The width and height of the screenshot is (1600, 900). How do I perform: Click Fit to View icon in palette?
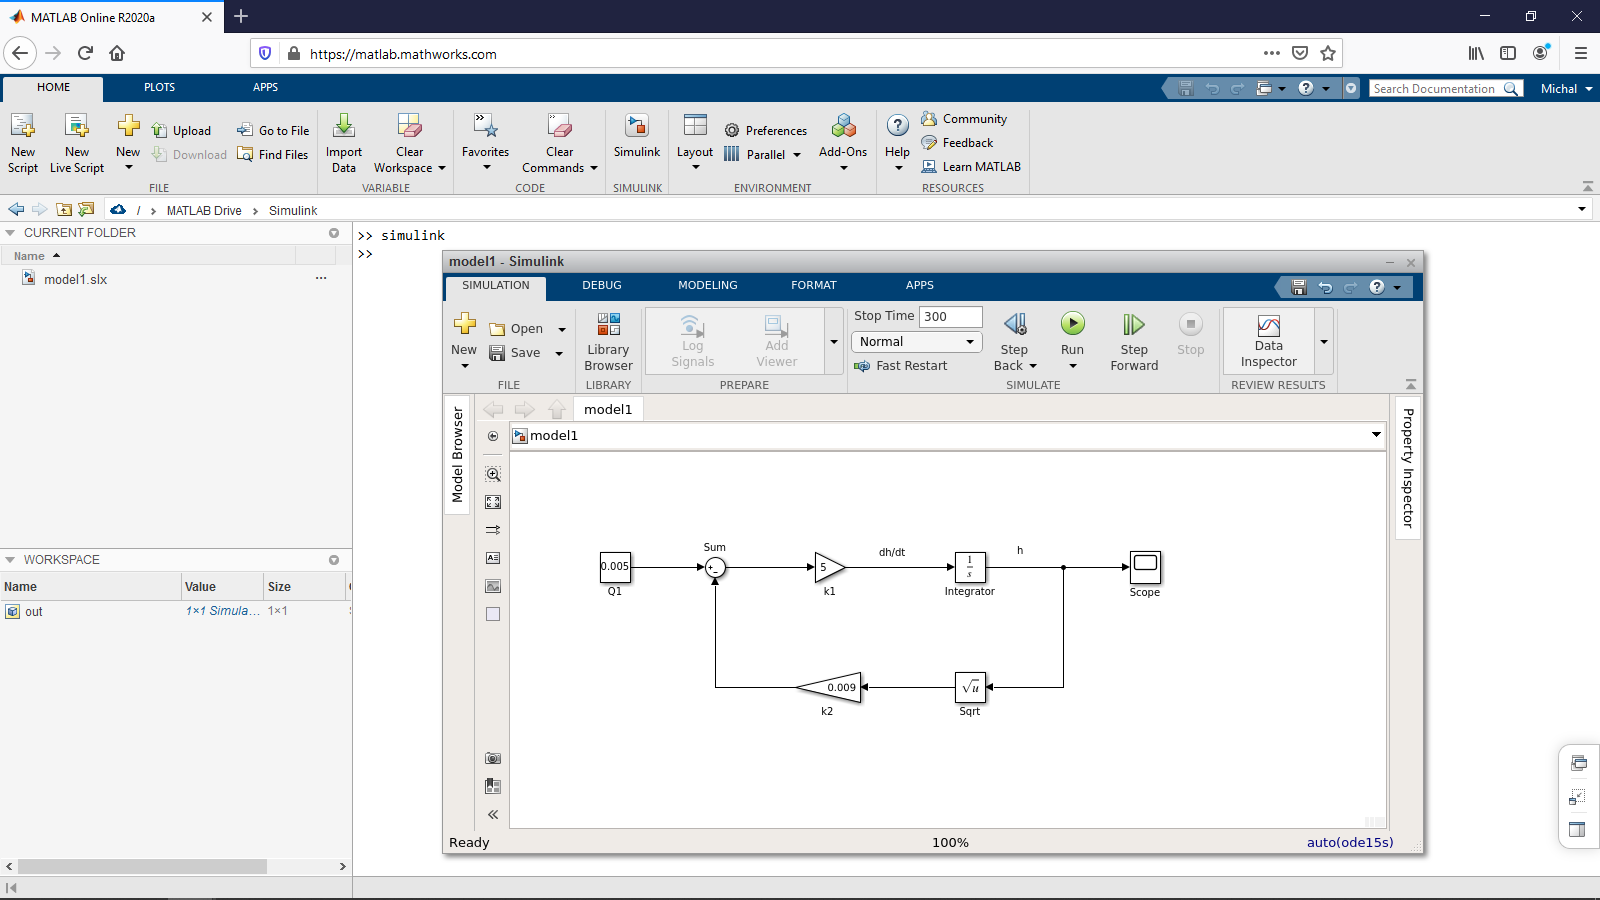[x=493, y=502]
